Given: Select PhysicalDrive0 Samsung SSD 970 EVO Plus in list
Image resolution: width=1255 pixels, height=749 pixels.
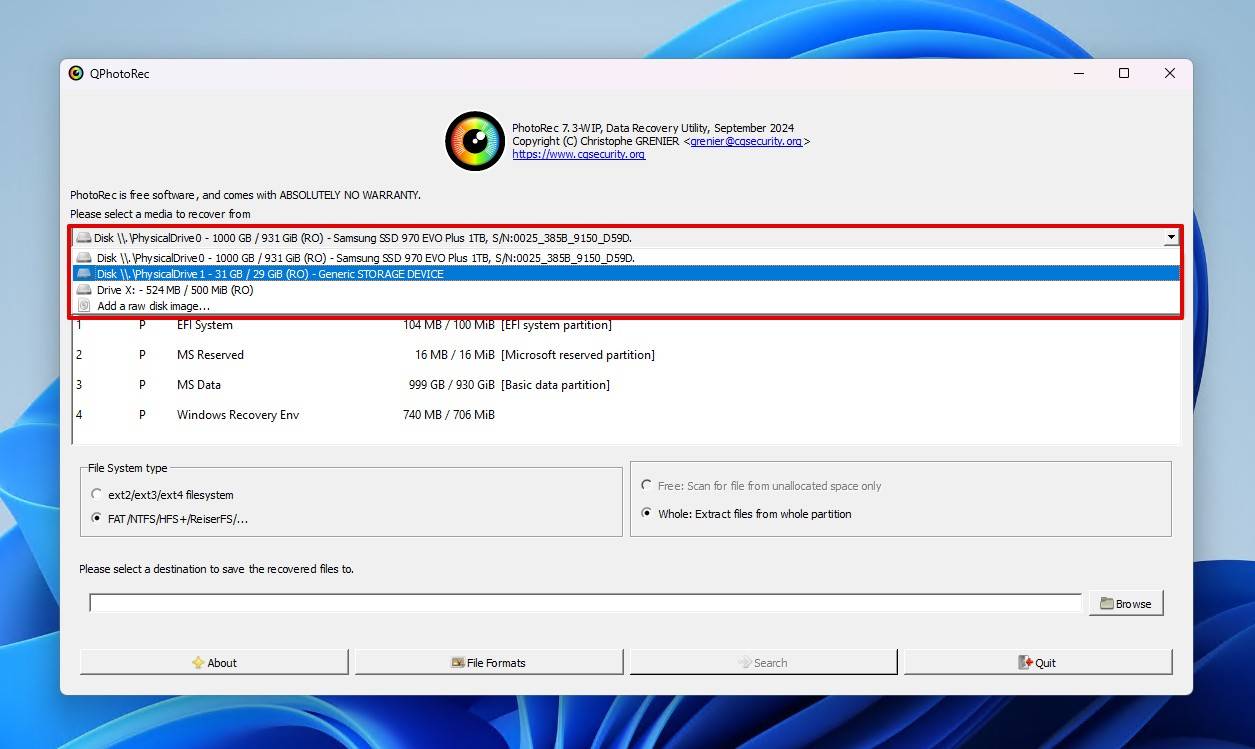Looking at the screenshot, I should [626, 258].
